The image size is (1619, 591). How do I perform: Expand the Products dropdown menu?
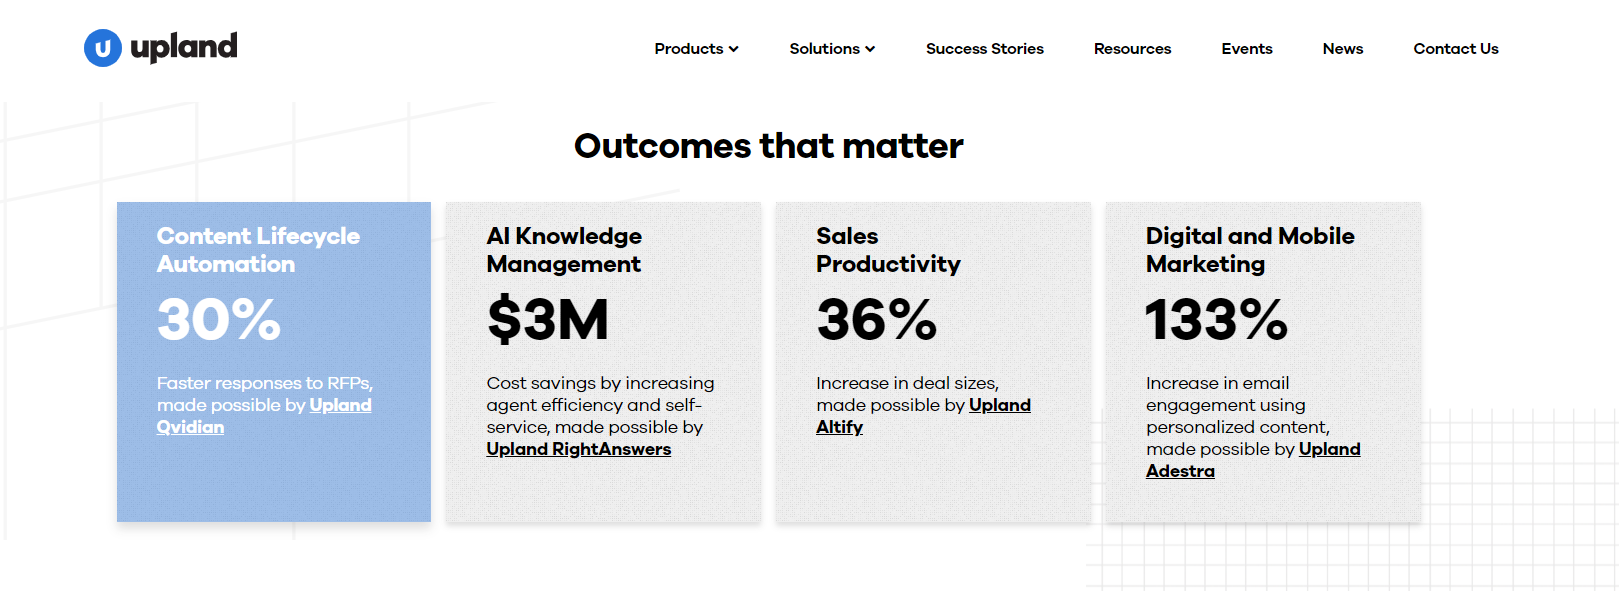point(689,48)
